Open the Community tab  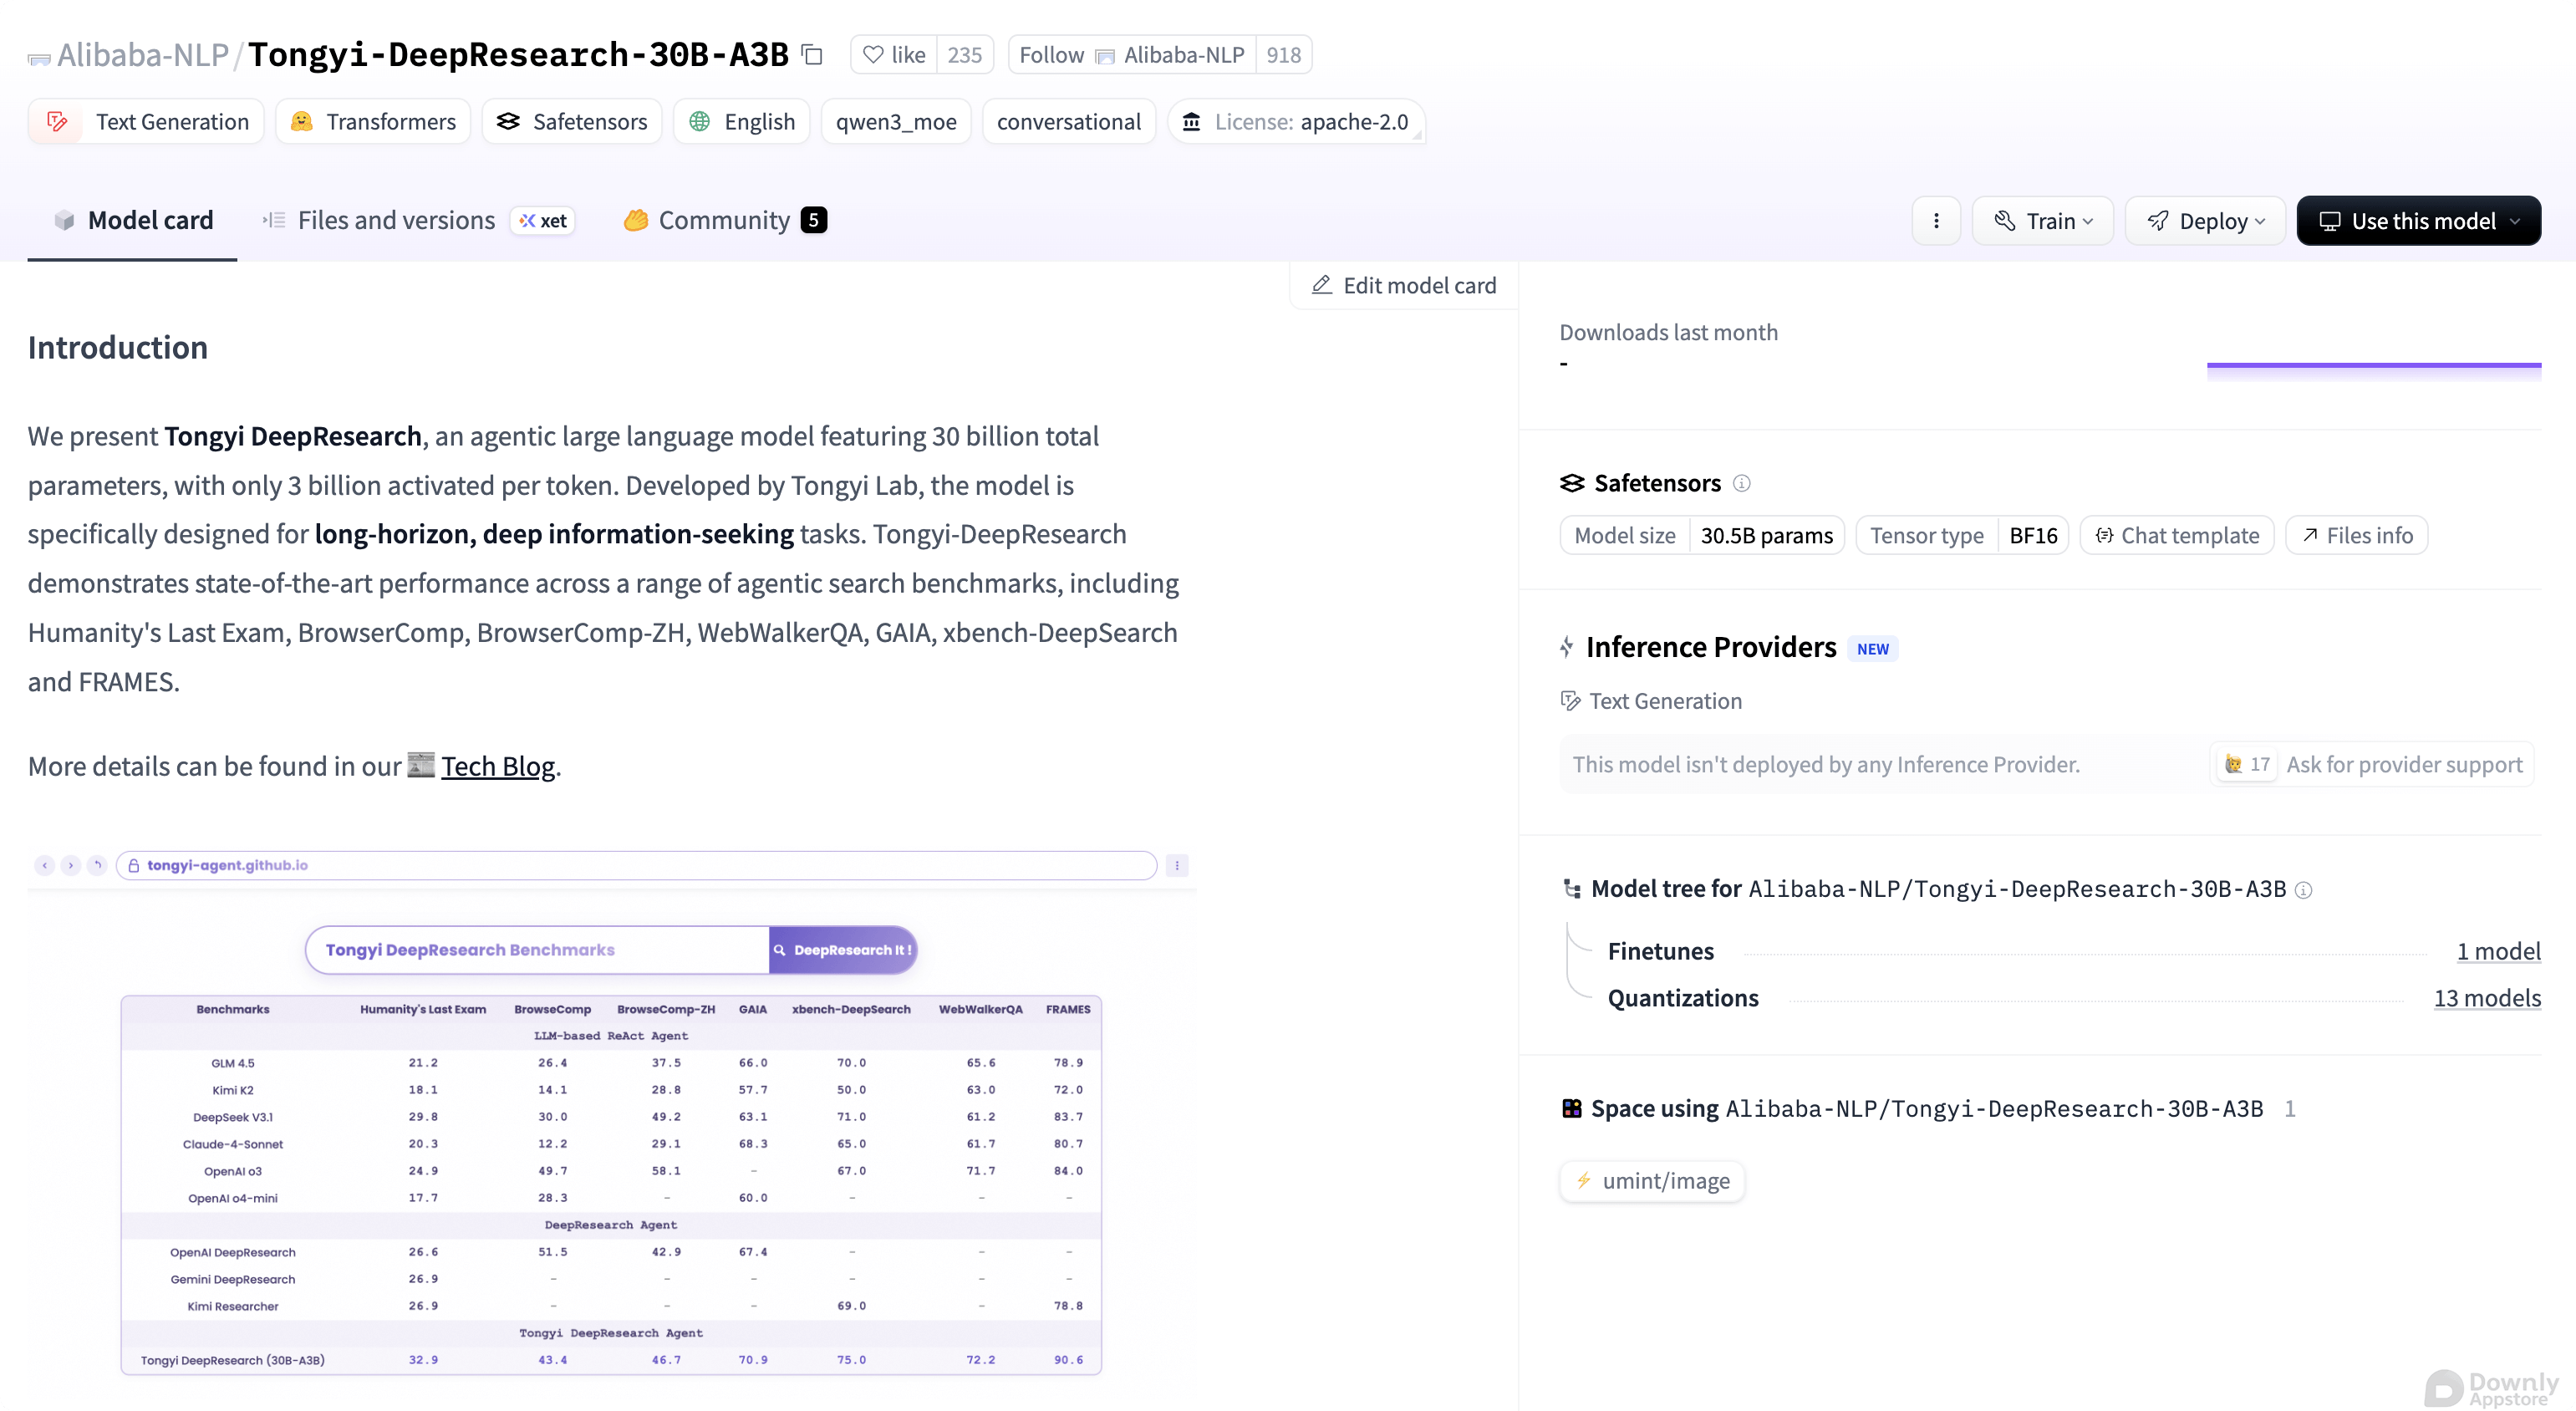pyautogui.click(x=724, y=220)
